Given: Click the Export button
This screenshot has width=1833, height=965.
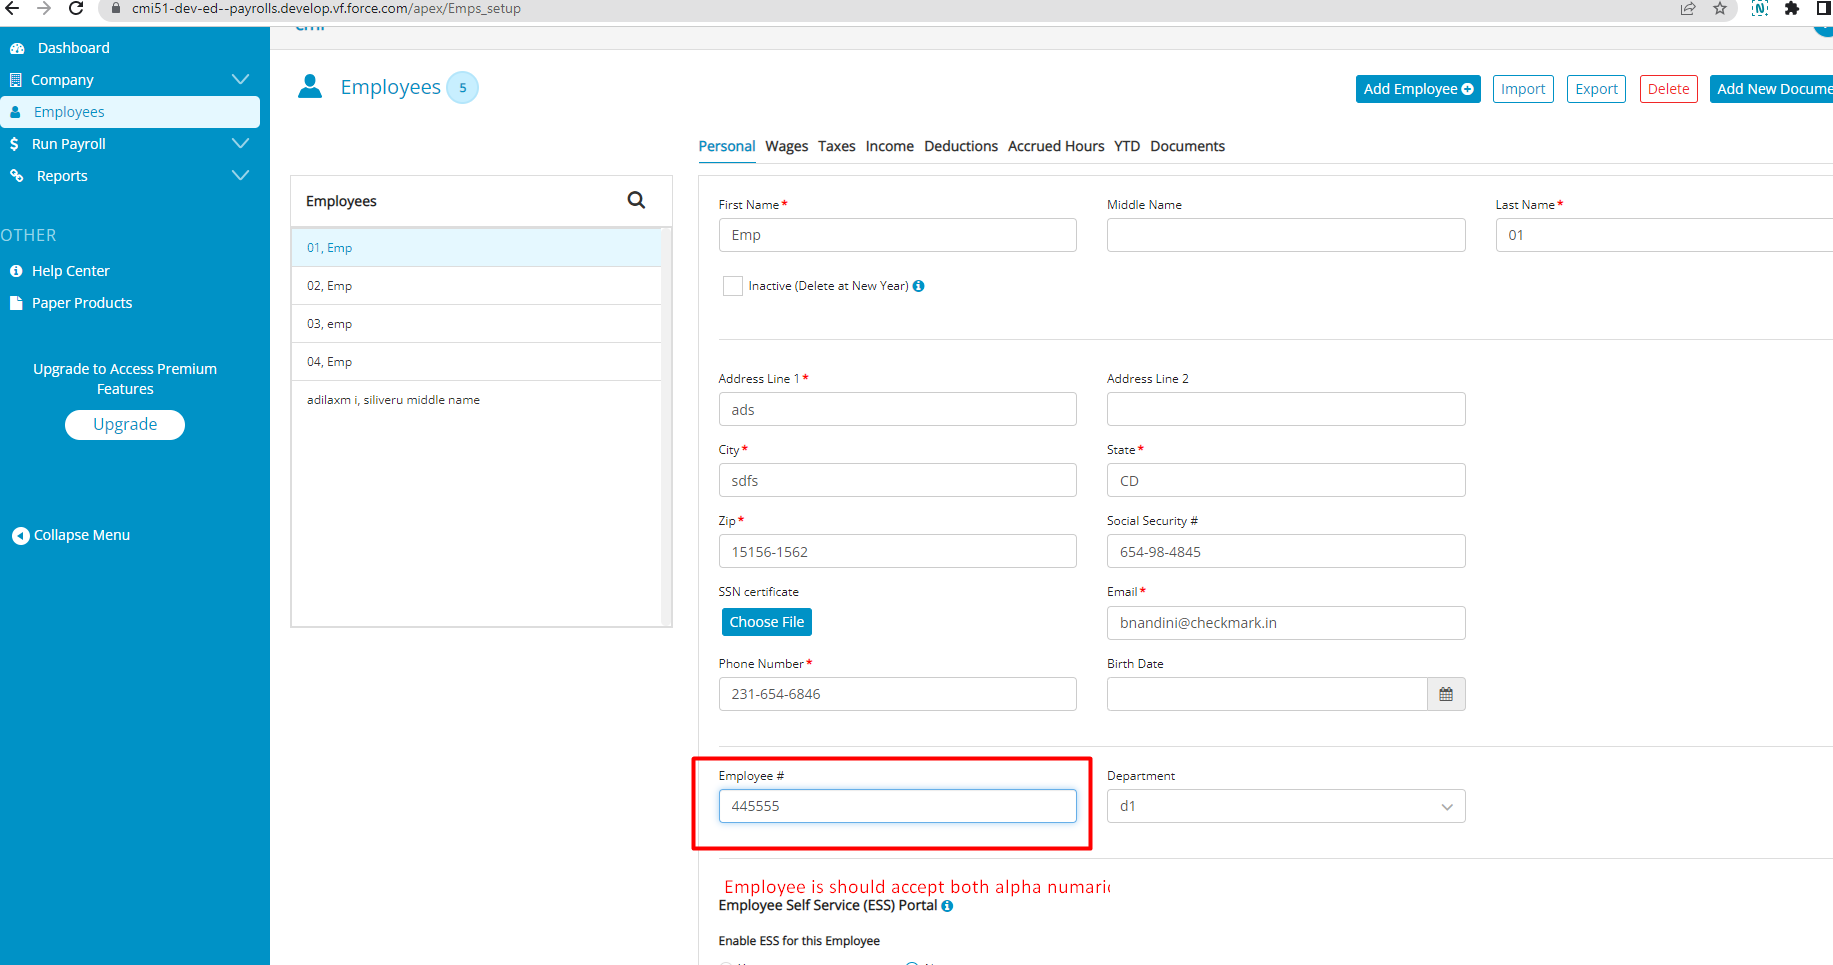Looking at the screenshot, I should tap(1596, 89).
